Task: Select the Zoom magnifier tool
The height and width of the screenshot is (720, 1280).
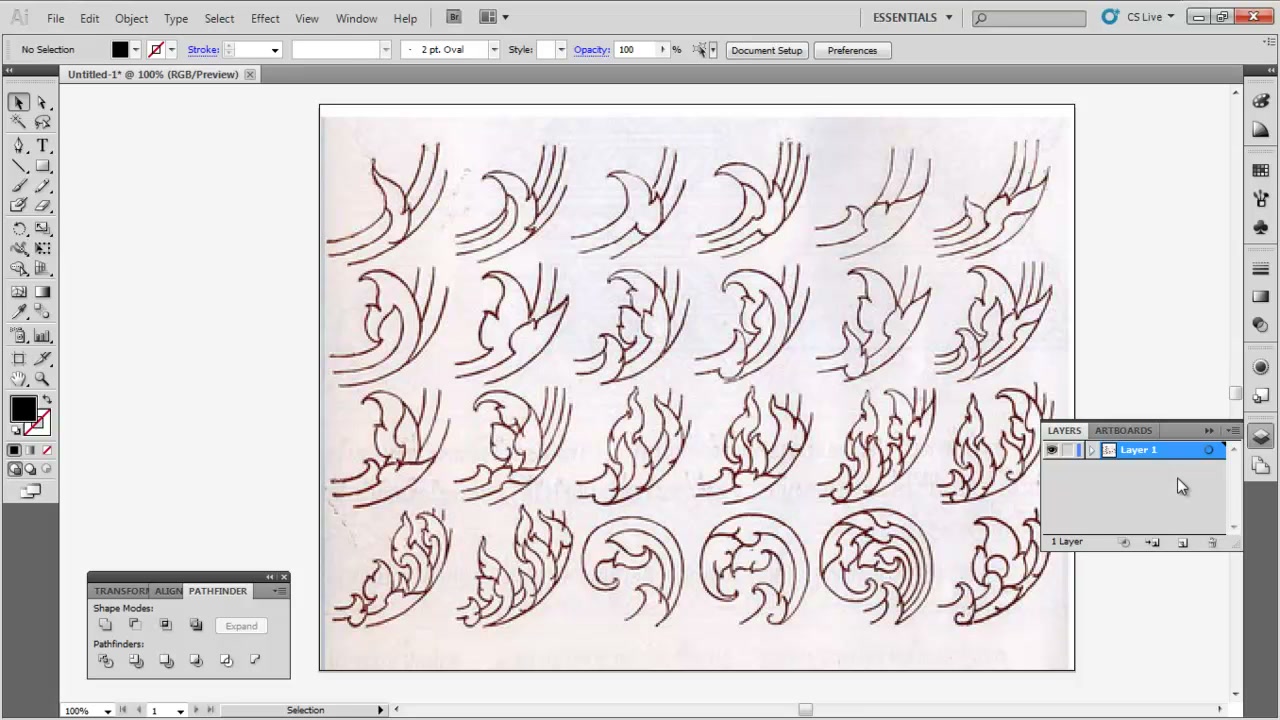Action: [x=43, y=379]
